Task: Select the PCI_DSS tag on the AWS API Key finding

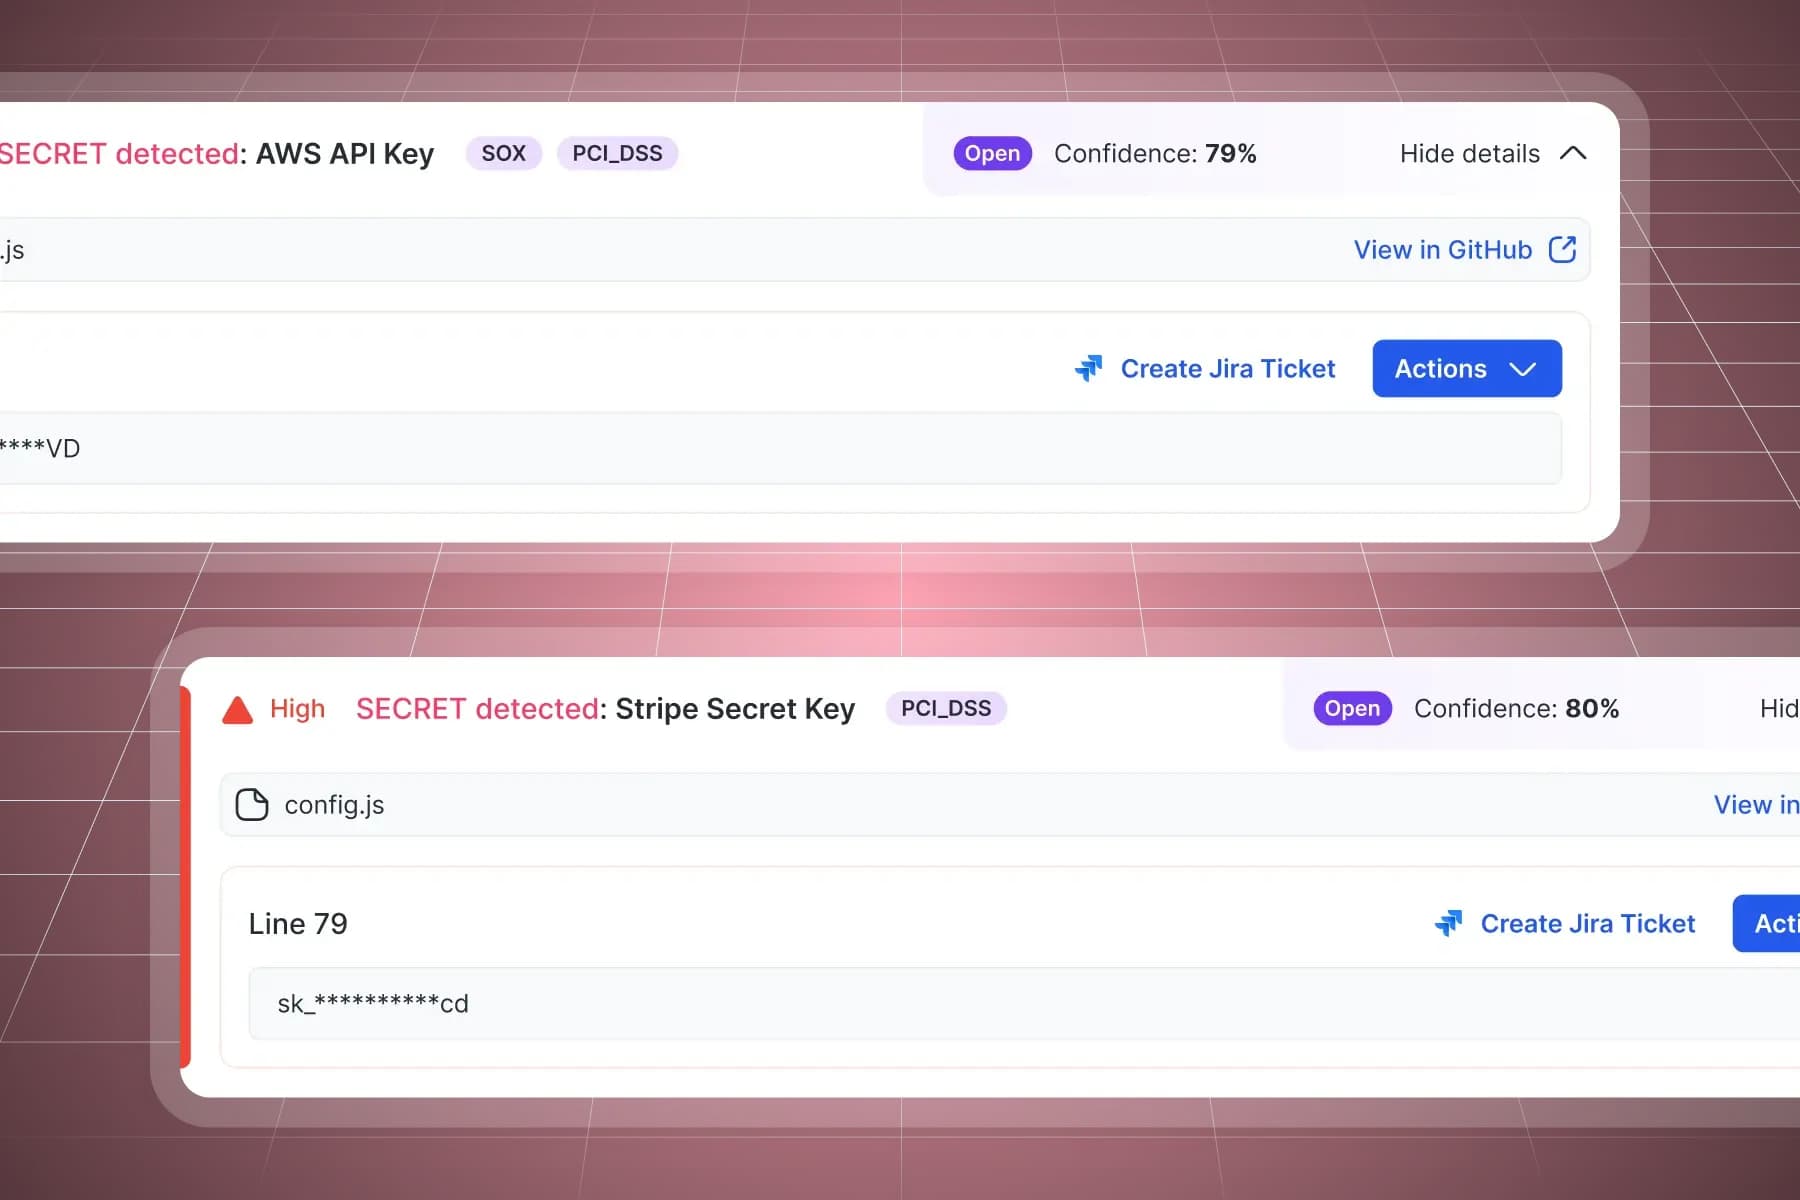Action: (617, 153)
